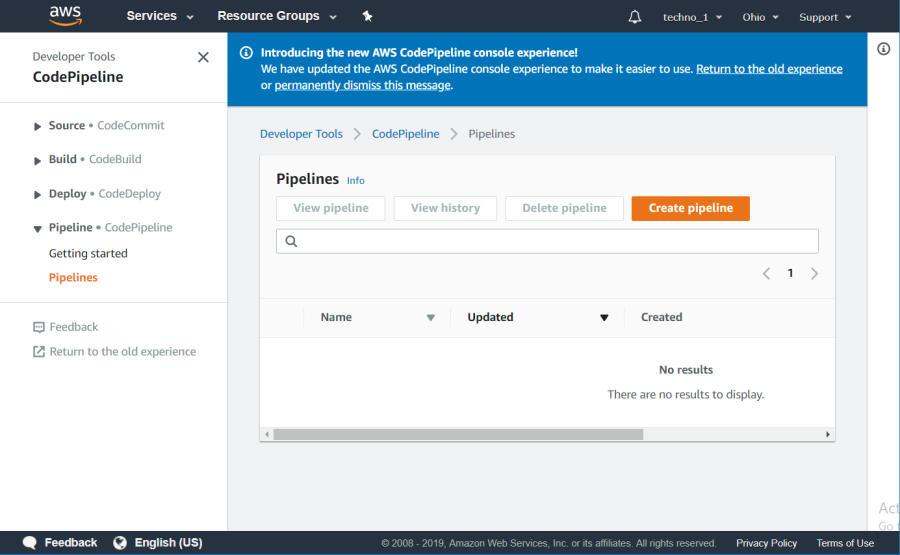Open the Resource Groups menu
Image resolution: width=900 pixels, height=555 pixels.
coord(277,16)
